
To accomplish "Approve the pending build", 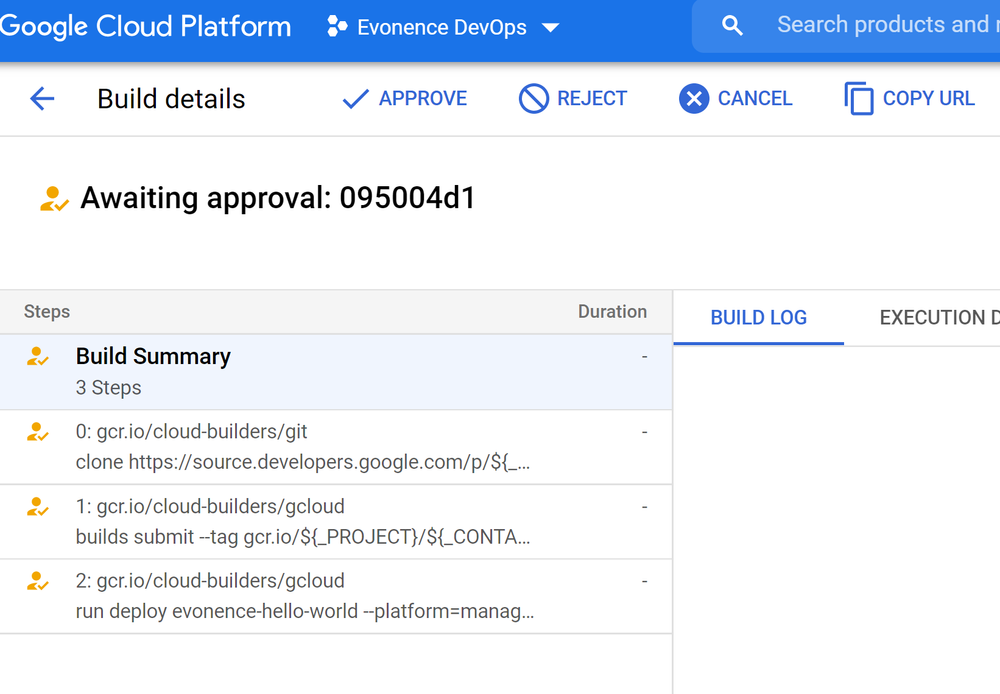I will point(404,98).
